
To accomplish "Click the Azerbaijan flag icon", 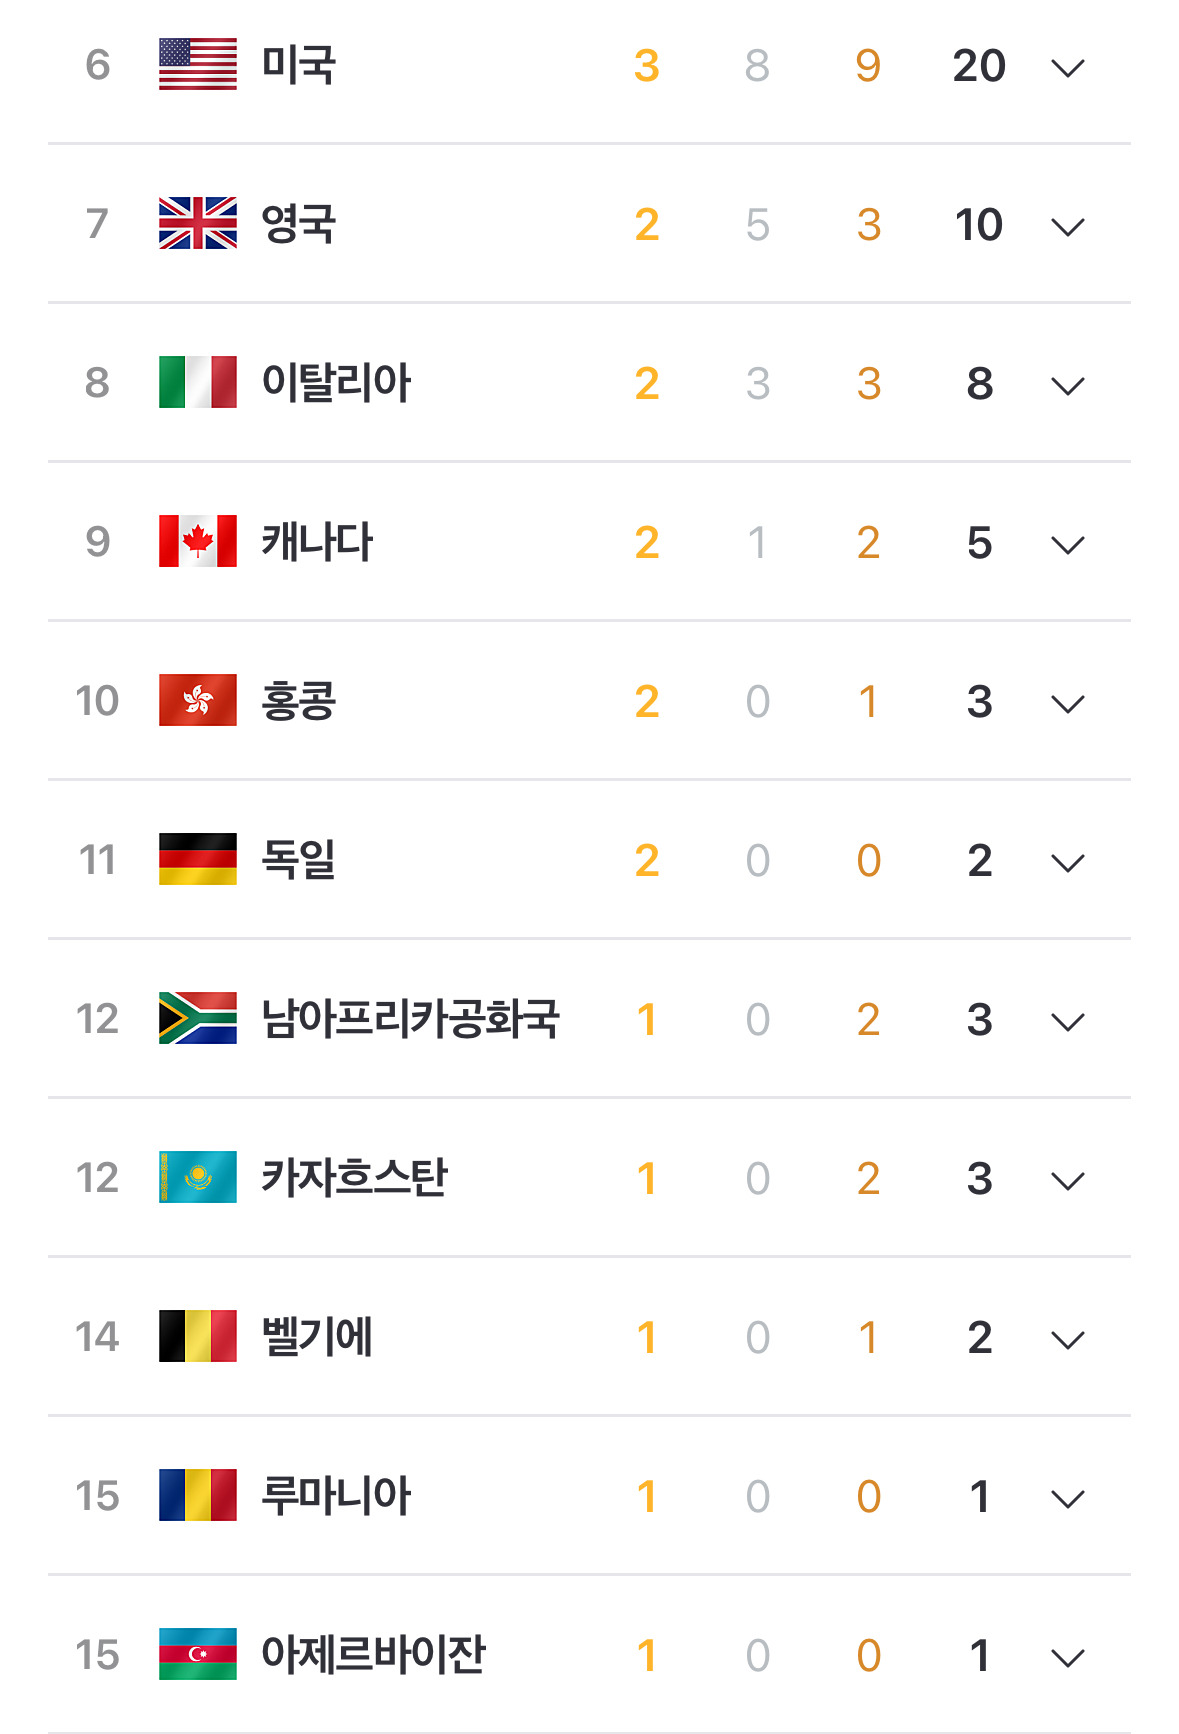I will [x=198, y=1654].
